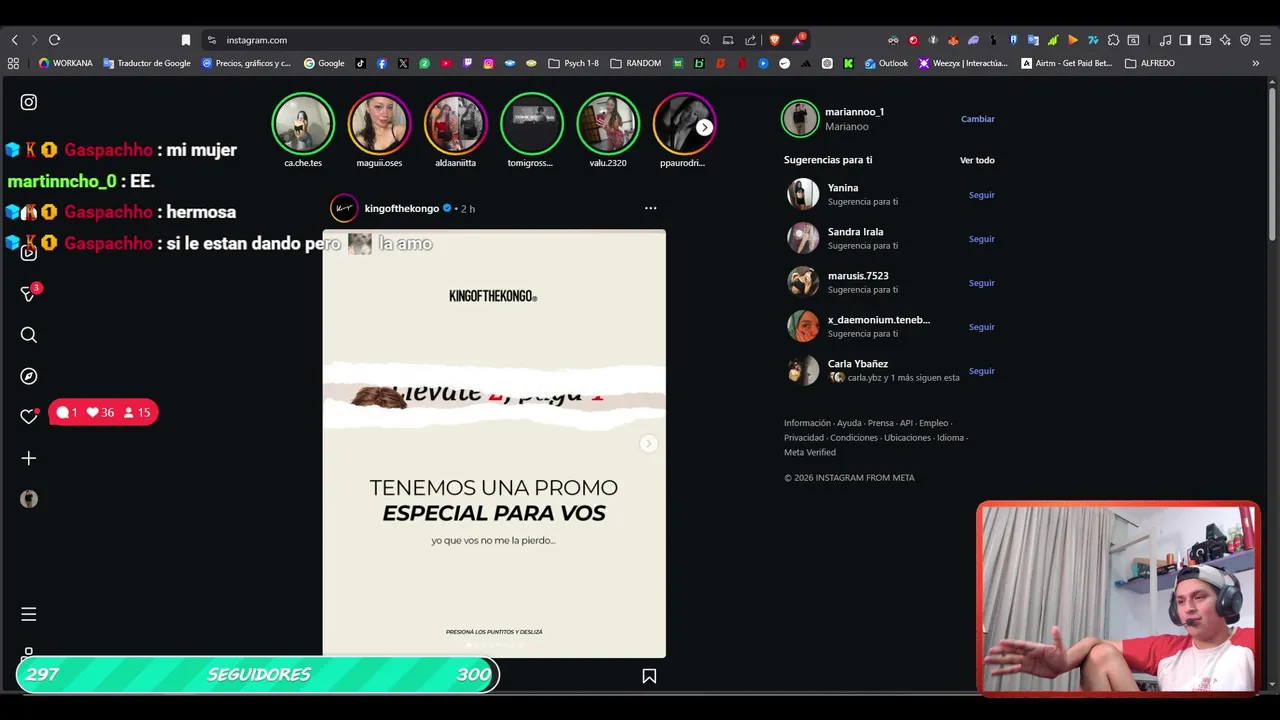The height and width of the screenshot is (720, 1280).
Task: Open the apps grid icon in bookmarks bar
Action: pyautogui.click(x=13, y=63)
